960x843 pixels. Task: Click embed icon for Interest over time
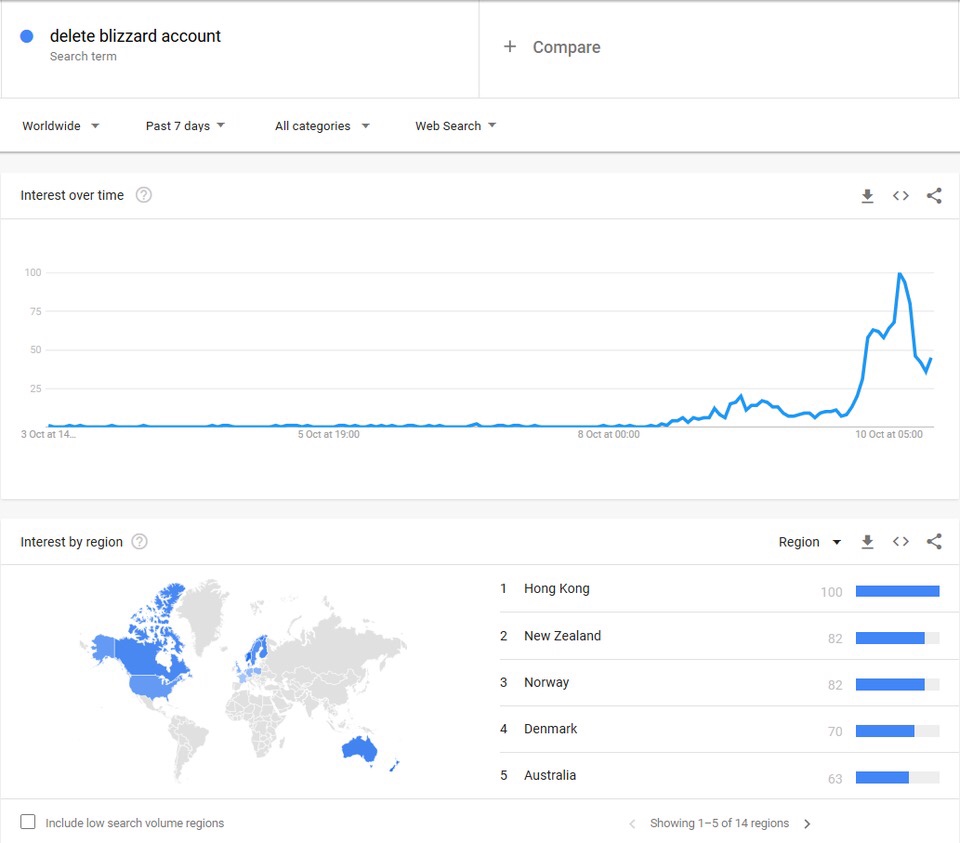tap(901, 196)
